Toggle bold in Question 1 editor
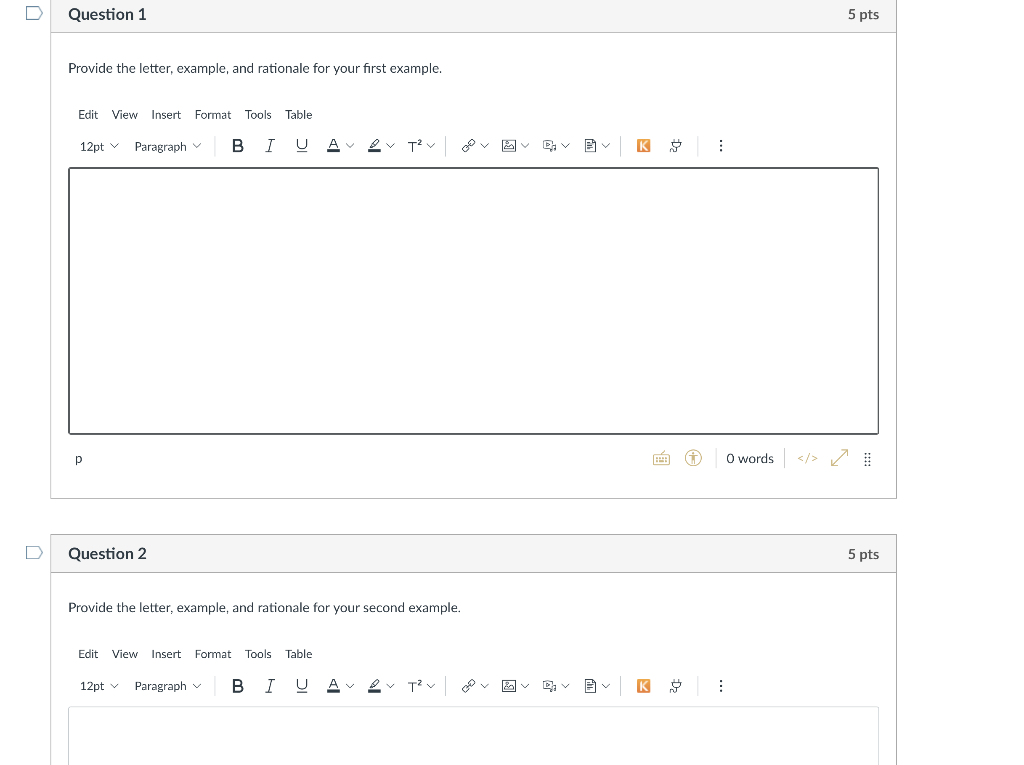Image resolution: width=1024 pixels, height=765 pixels. (238, 146)
